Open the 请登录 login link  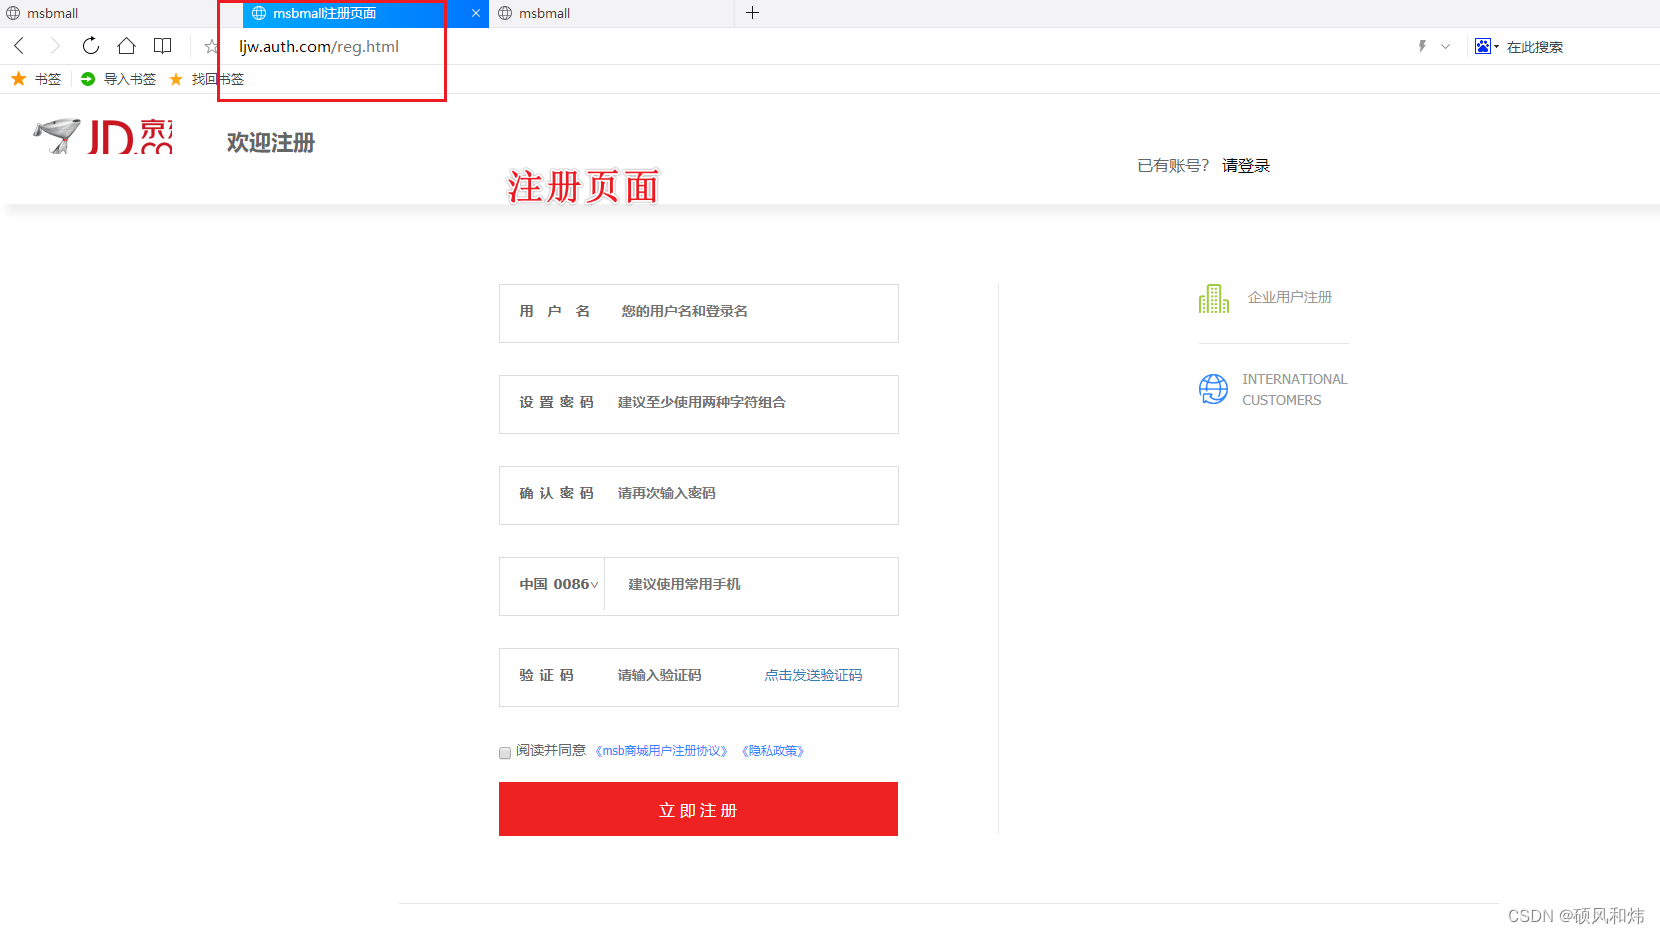tap(1246, 165)
